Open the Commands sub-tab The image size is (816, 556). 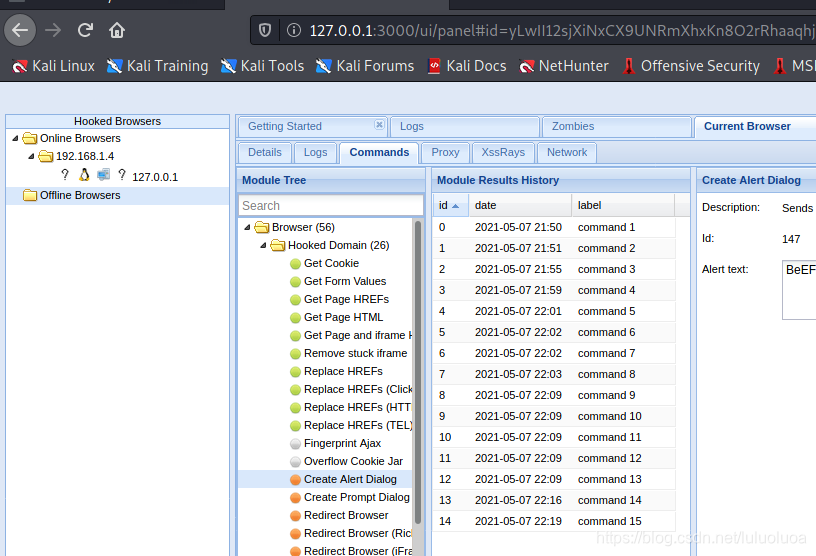(379, 153)
